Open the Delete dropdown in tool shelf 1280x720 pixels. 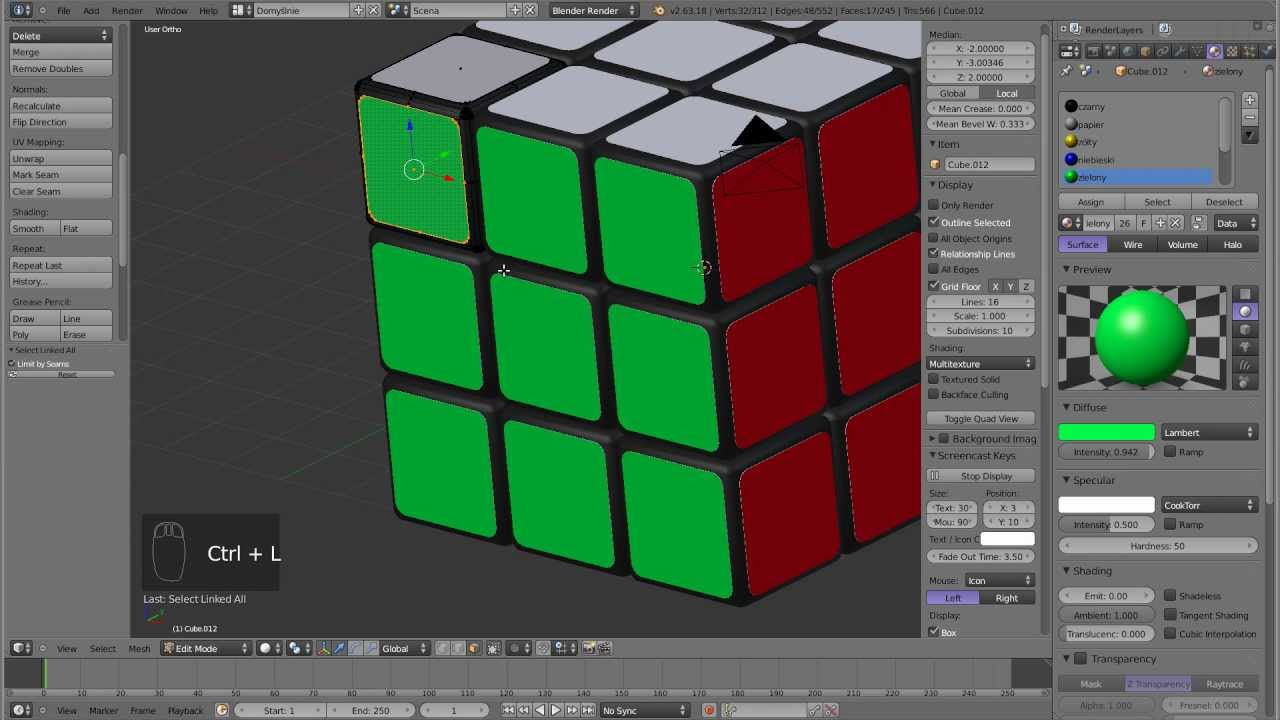click(60, 36)
